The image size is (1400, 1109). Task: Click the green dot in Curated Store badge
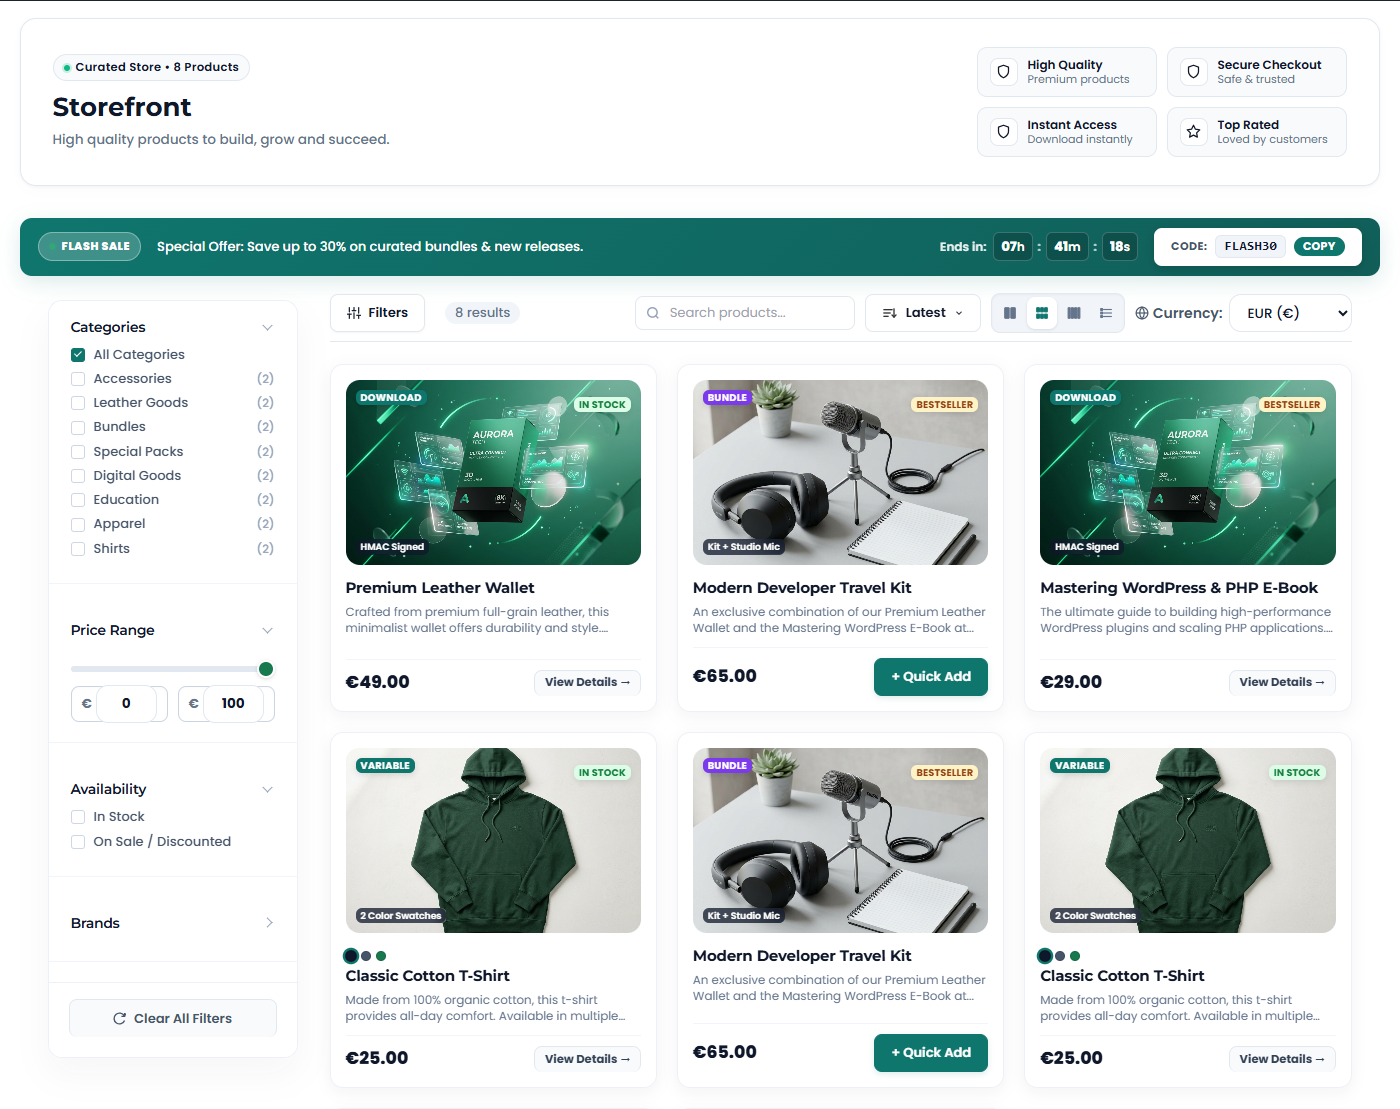(67, 68)
